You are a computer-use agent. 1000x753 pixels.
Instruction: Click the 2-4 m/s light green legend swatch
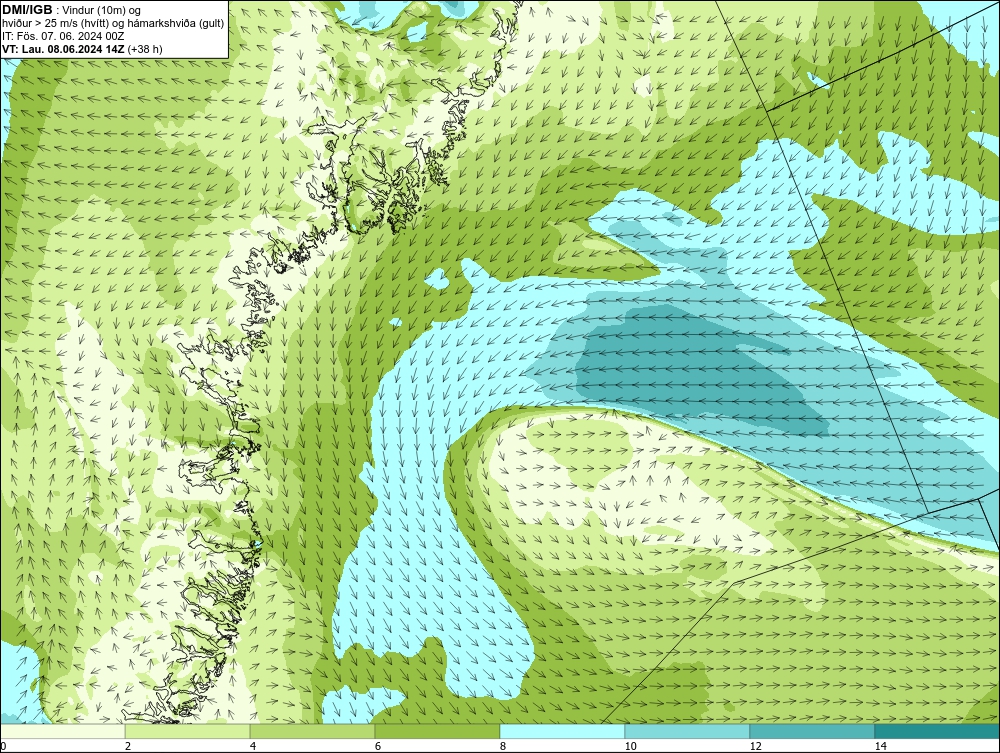tap(188, 731)
